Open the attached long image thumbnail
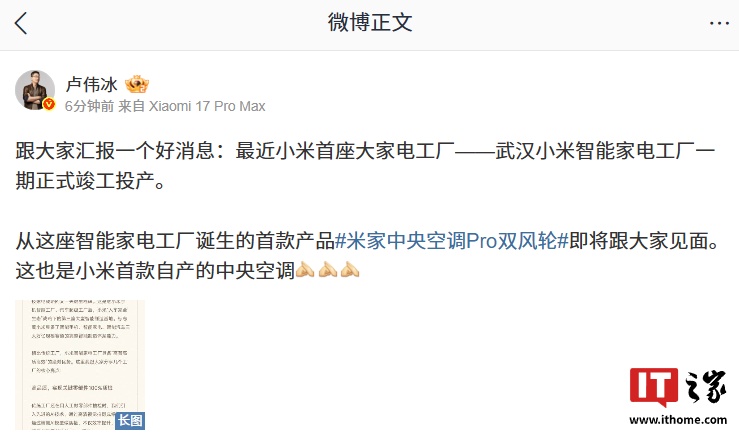This screenshot has width=739, height=435. (80, 365)
